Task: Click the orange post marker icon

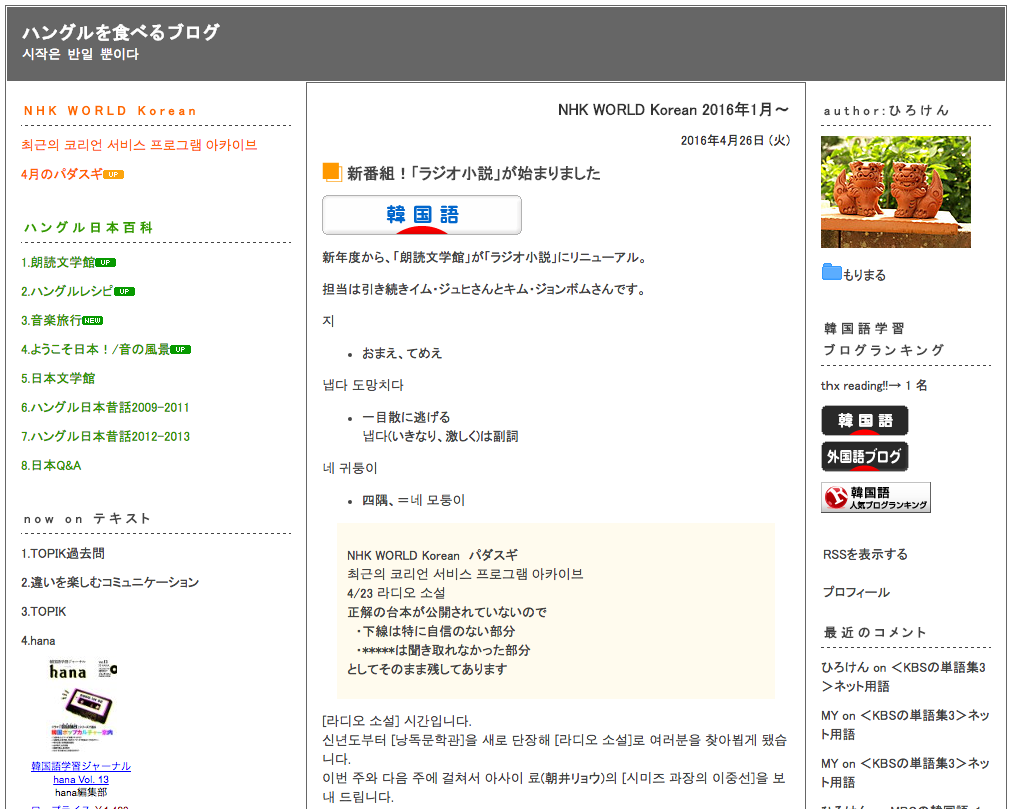Action: (331, 172)
